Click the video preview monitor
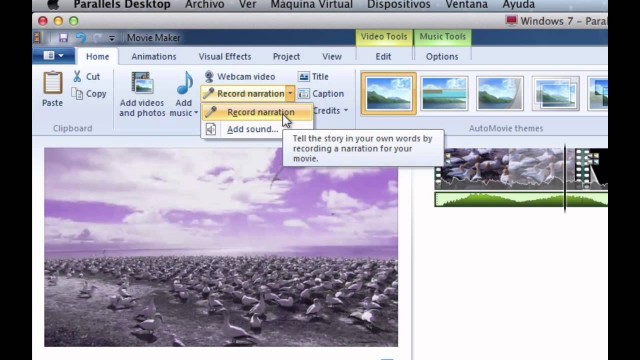This screenshot has width=640, height=360. pos(221,247)
